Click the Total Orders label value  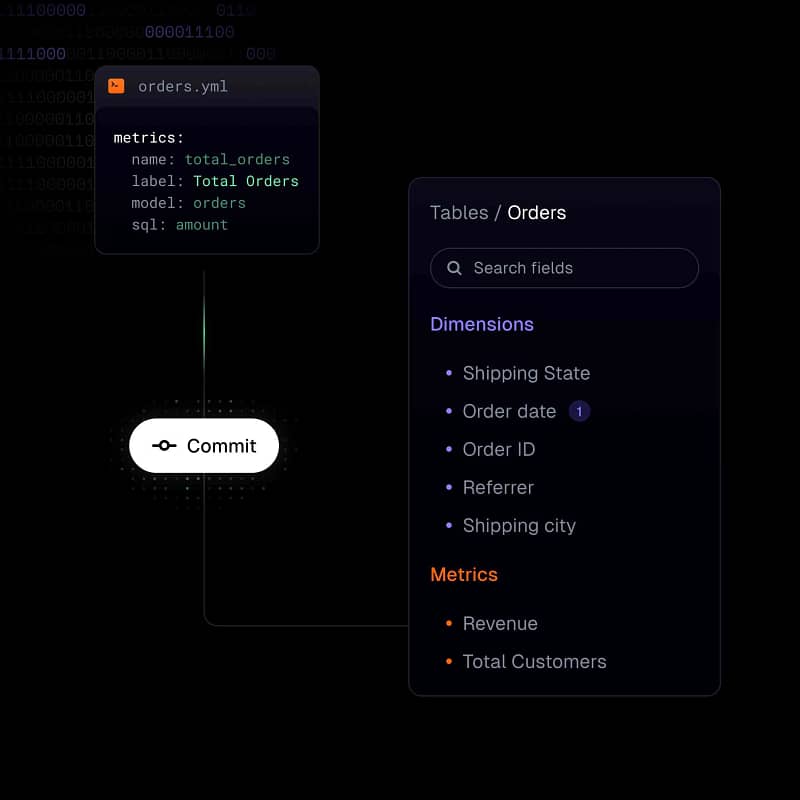click(x=246, y=181)
